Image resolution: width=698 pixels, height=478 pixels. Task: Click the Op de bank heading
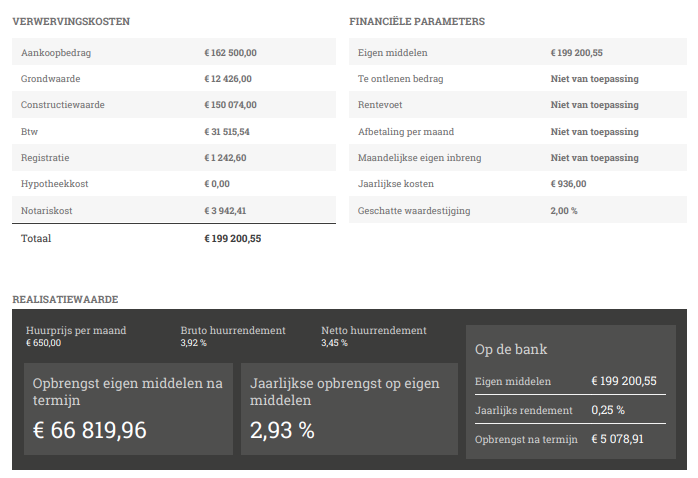coord(511,349)
